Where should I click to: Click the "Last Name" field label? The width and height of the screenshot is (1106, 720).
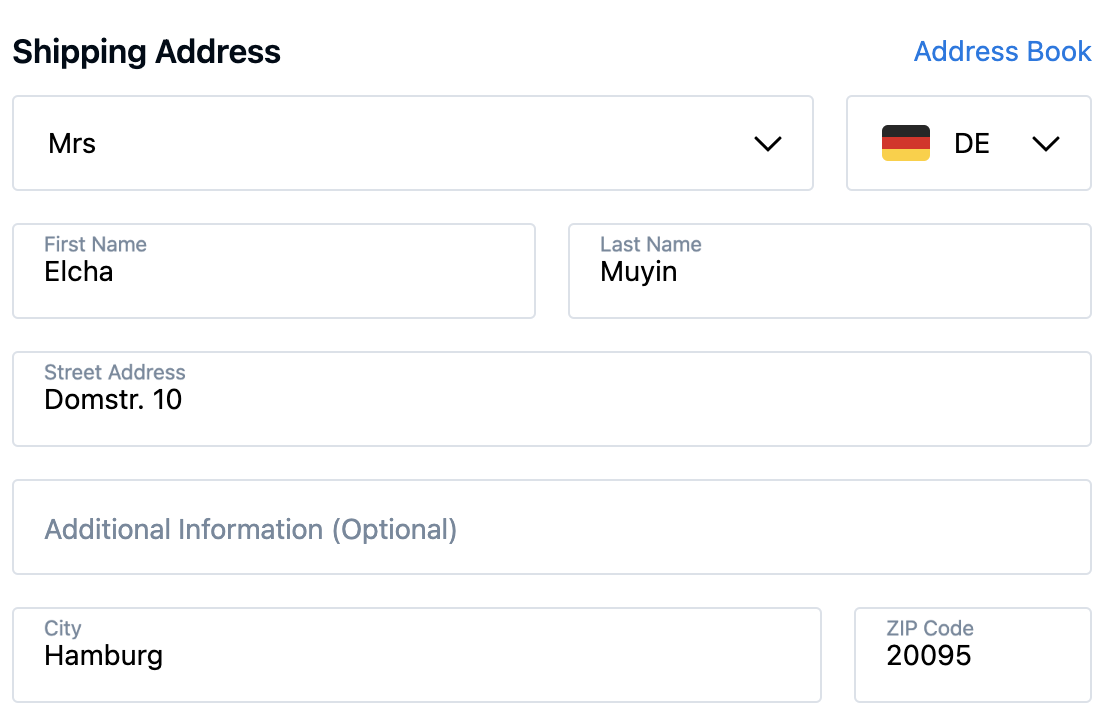click(650, 244)
